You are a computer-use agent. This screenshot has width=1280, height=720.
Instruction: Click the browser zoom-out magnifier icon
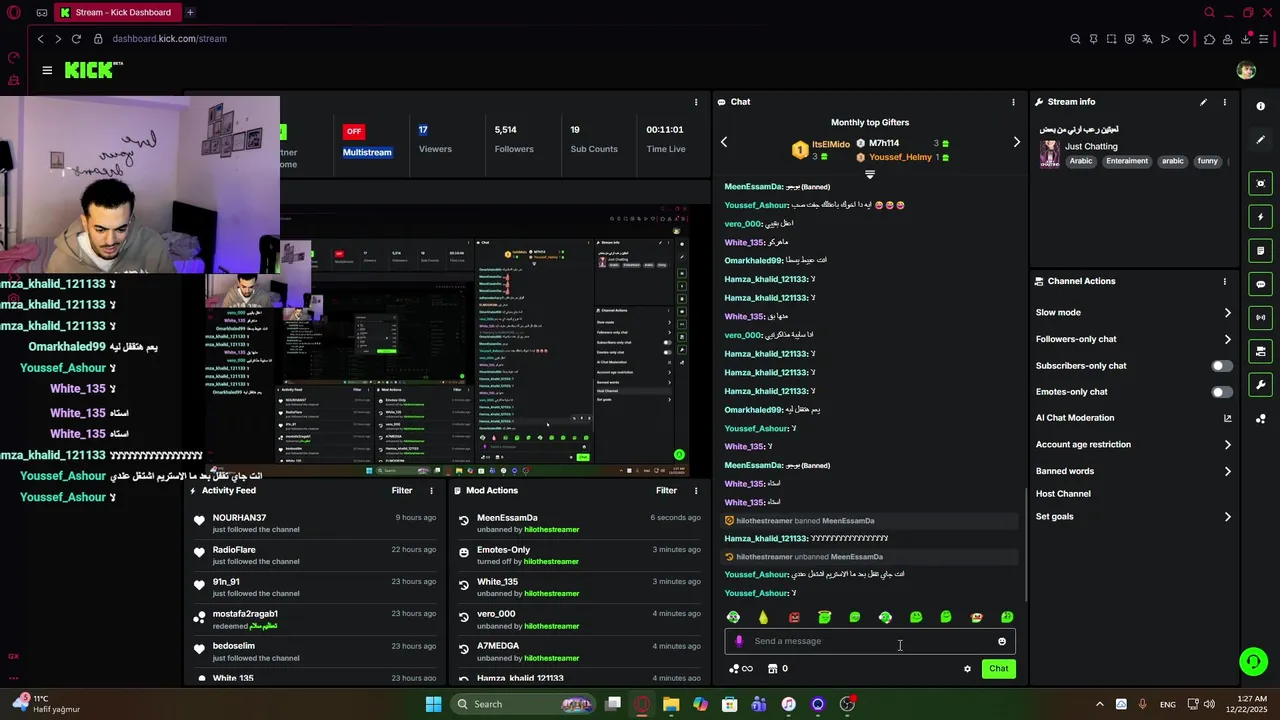click(x=1075, y=39)
